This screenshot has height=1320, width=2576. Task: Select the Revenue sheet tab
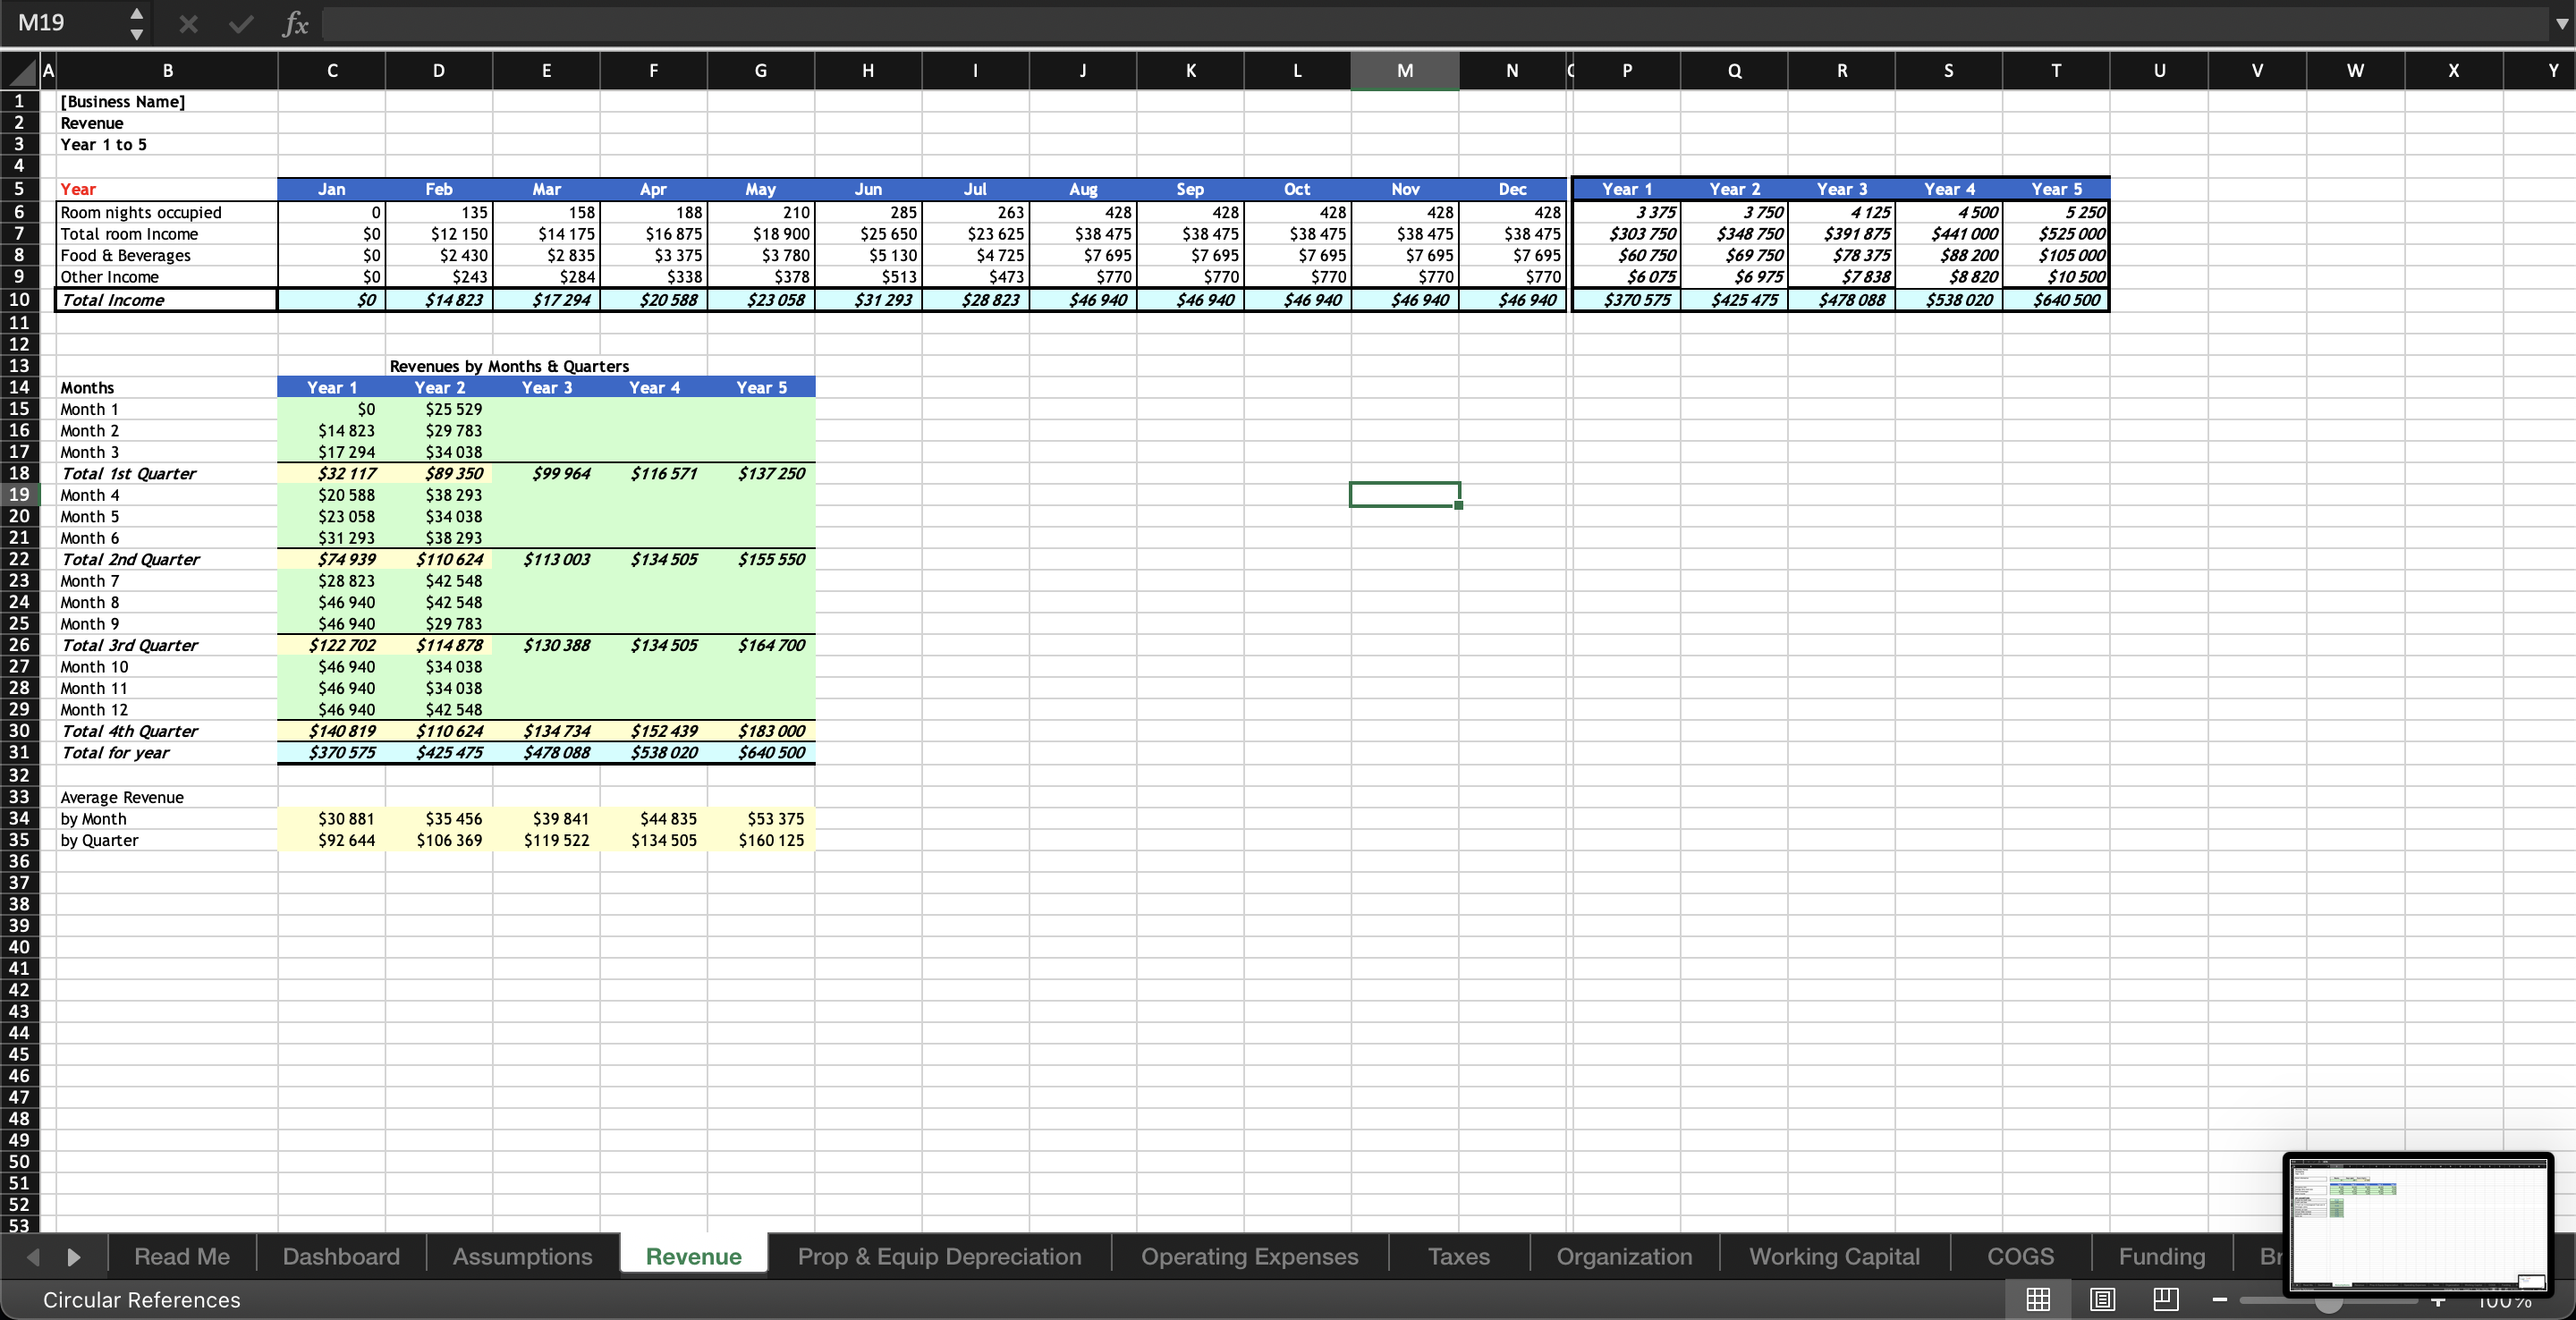[693, 1256]
